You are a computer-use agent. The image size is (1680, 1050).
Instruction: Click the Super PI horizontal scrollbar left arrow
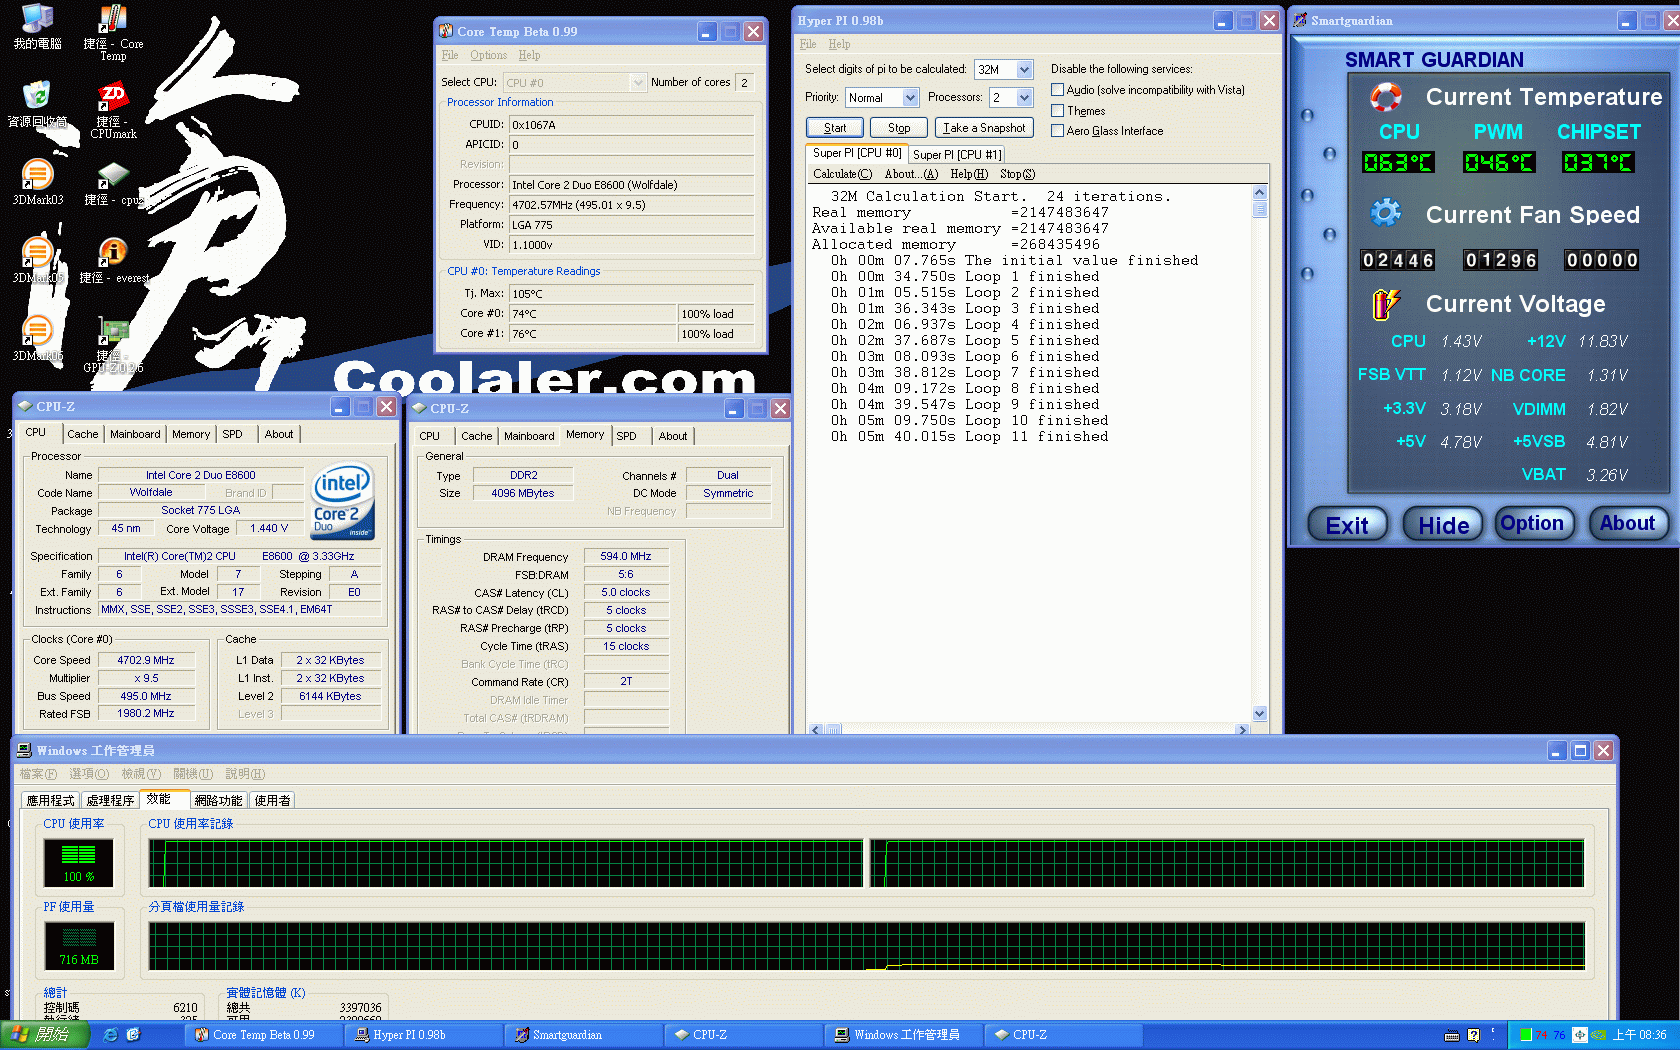coord(816,730)
